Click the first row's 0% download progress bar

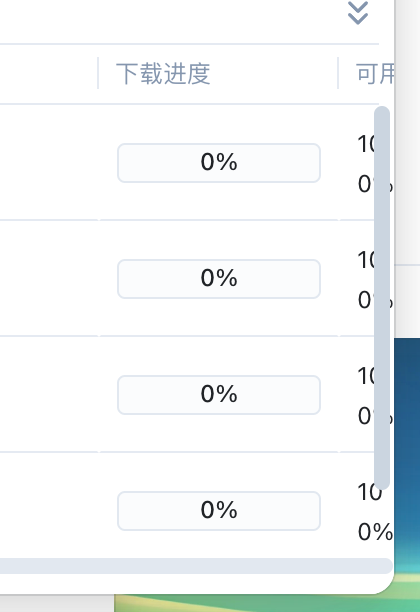pos(219,163)
